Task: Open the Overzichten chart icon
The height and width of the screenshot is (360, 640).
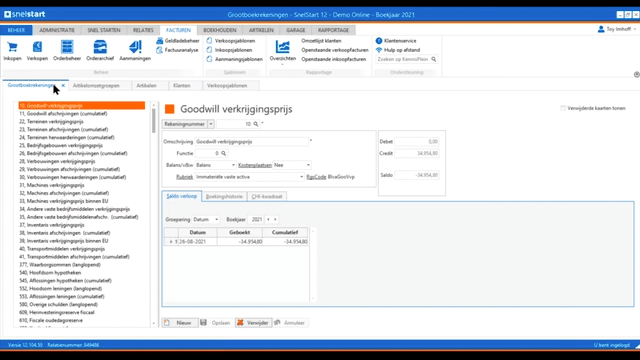Action: [282, 47]
